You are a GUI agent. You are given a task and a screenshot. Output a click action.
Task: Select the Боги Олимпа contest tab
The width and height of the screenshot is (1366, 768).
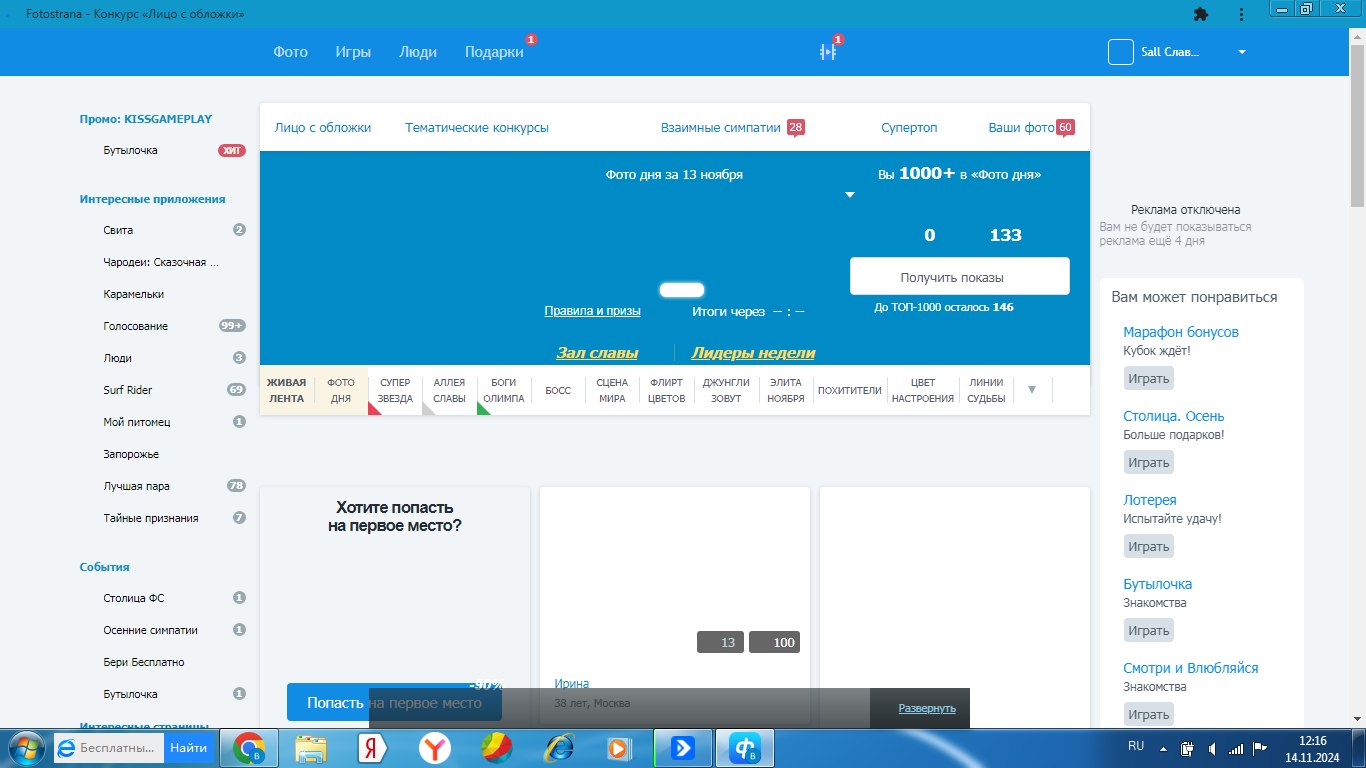504,390
